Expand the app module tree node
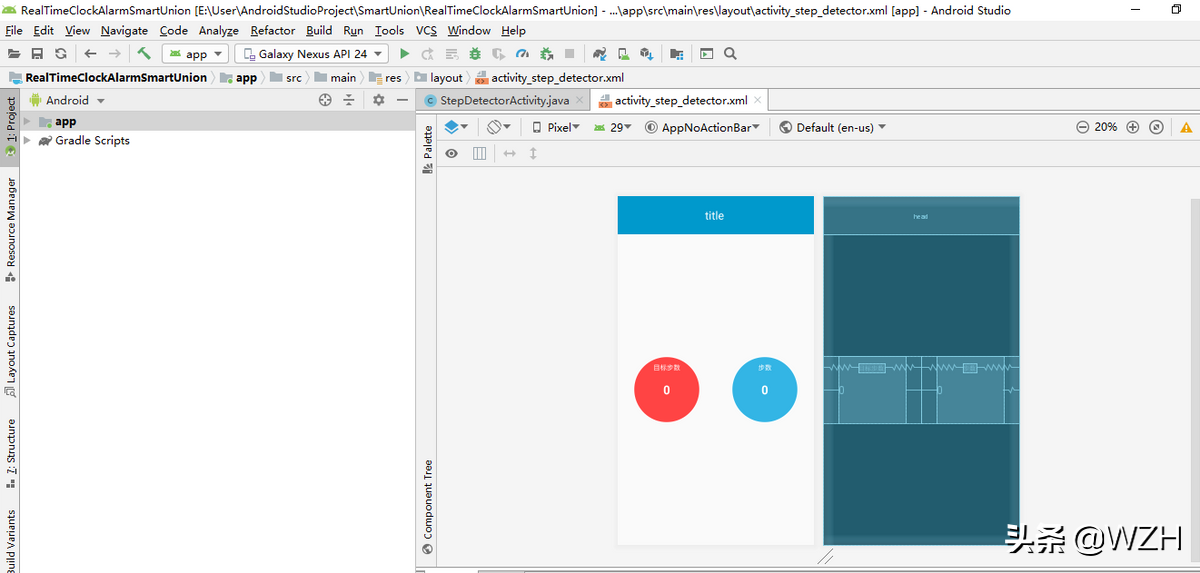 coord(28,121)
